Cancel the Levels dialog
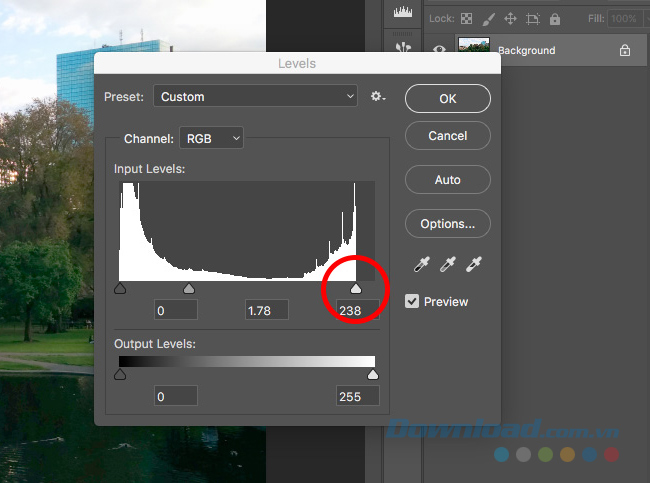Screen dimensions: 650x483 [x=448, y=136]
